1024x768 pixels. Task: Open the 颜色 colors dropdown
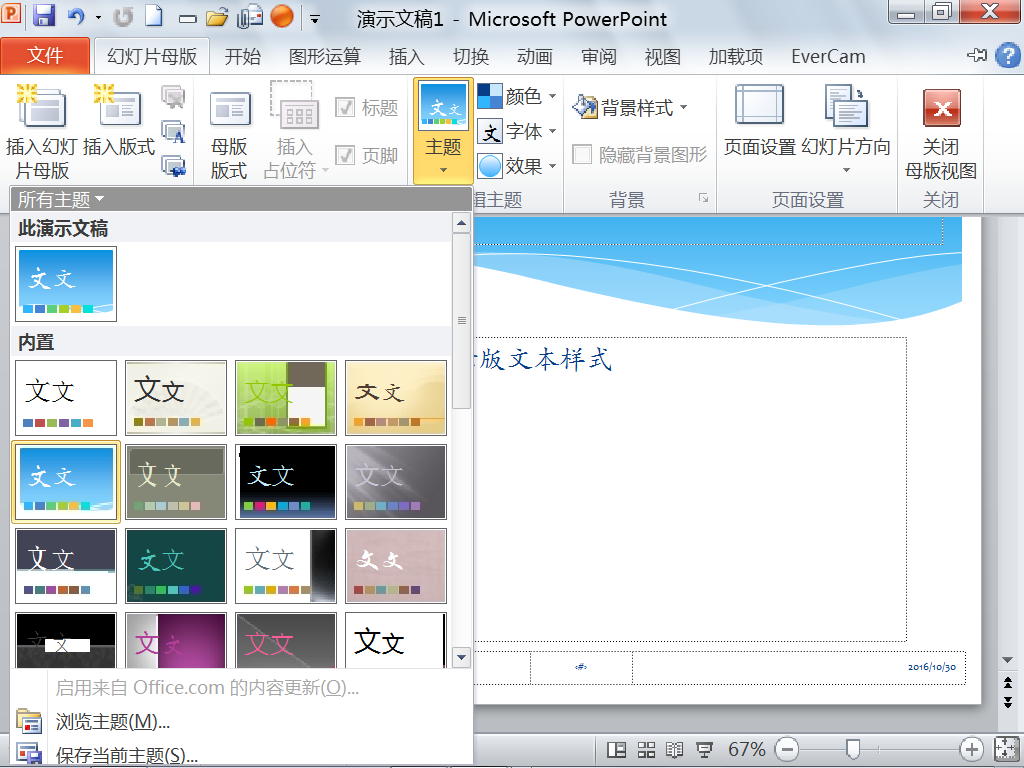point(517,96)
